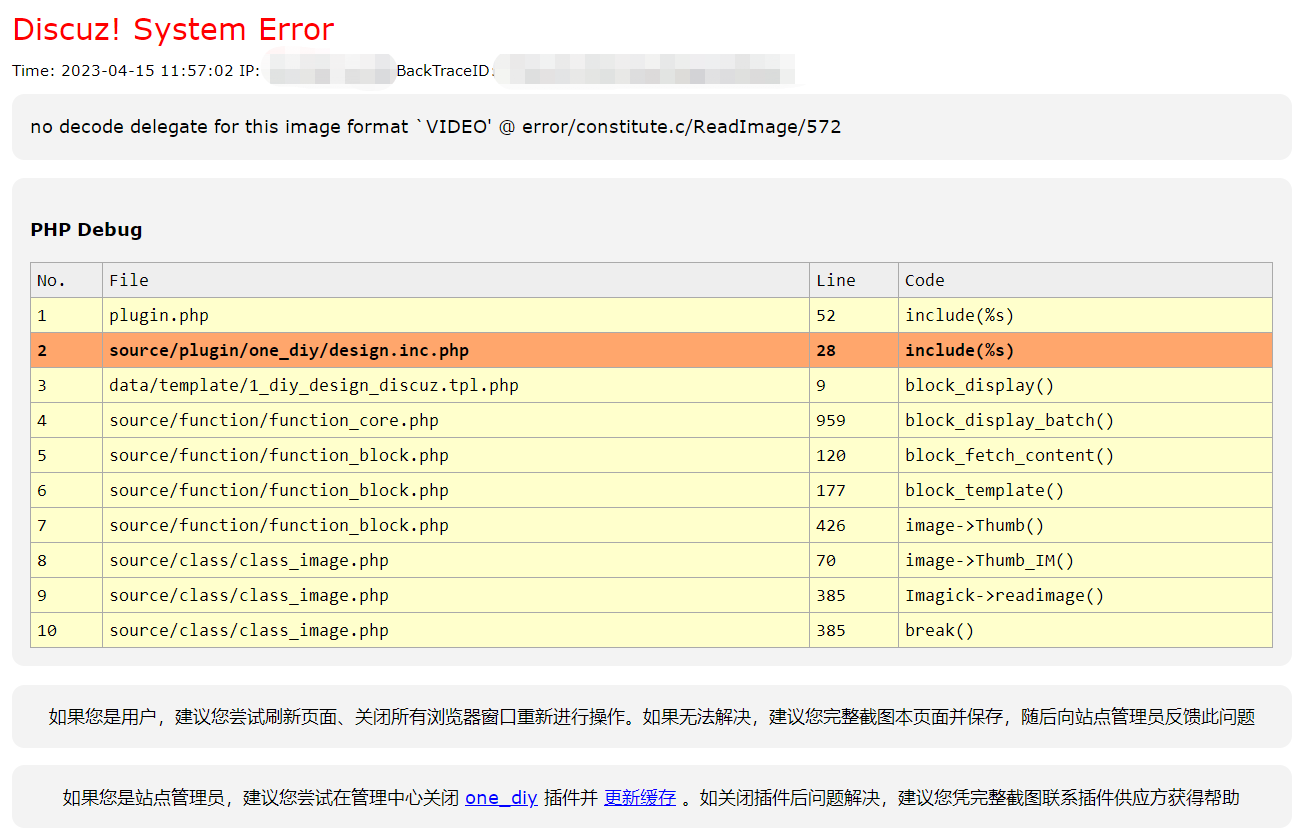Click line number 177
Viewport: 1301px width, 833px height.
(x=853, y=490)
